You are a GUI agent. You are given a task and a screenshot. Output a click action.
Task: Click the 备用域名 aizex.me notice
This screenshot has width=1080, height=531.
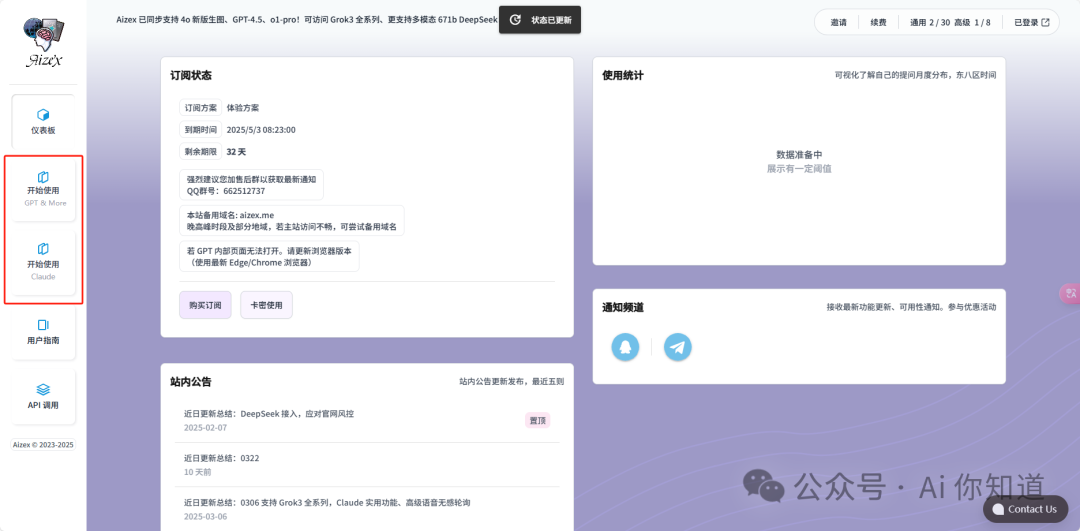point(291,220)
